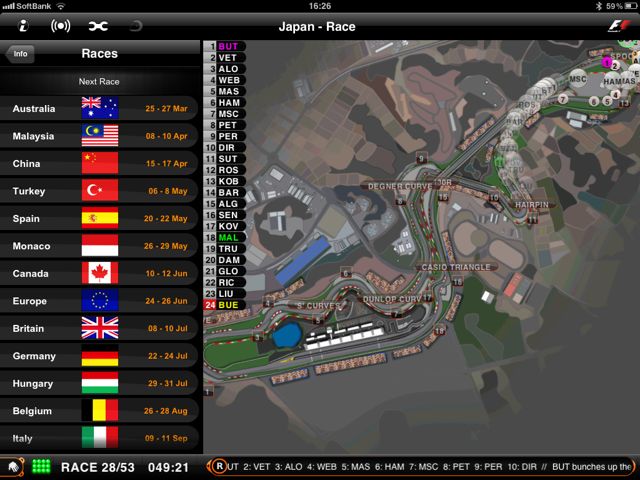Select MSC in position 7
Screen dimensions: 640x480
(x=224, y=114)
